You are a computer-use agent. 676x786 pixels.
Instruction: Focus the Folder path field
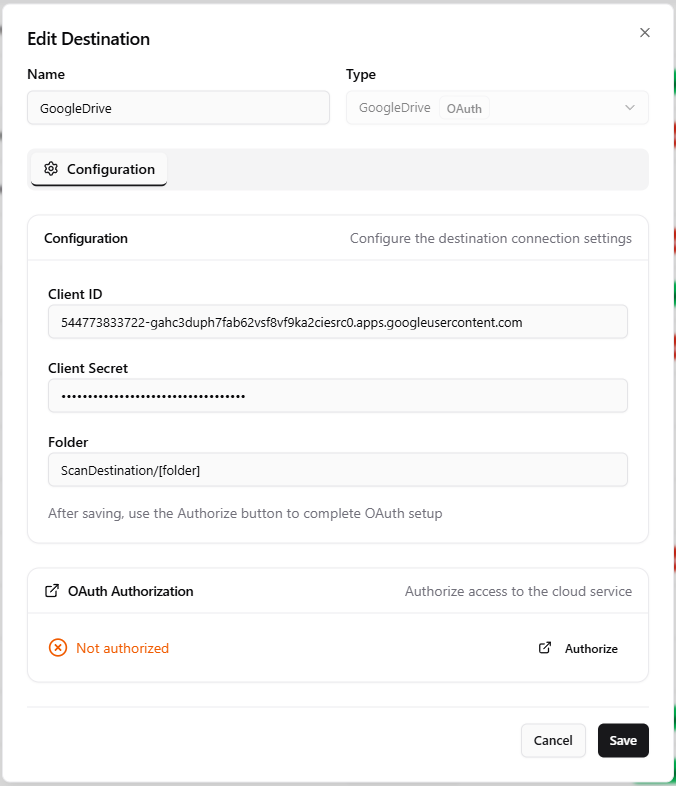pyautogui.click(x=338, y=470)
